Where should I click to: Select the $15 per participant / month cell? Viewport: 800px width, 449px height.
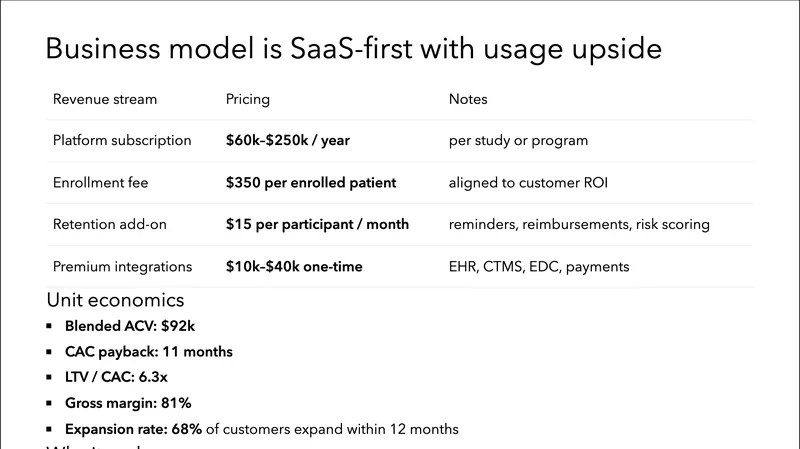pos(317,225)
